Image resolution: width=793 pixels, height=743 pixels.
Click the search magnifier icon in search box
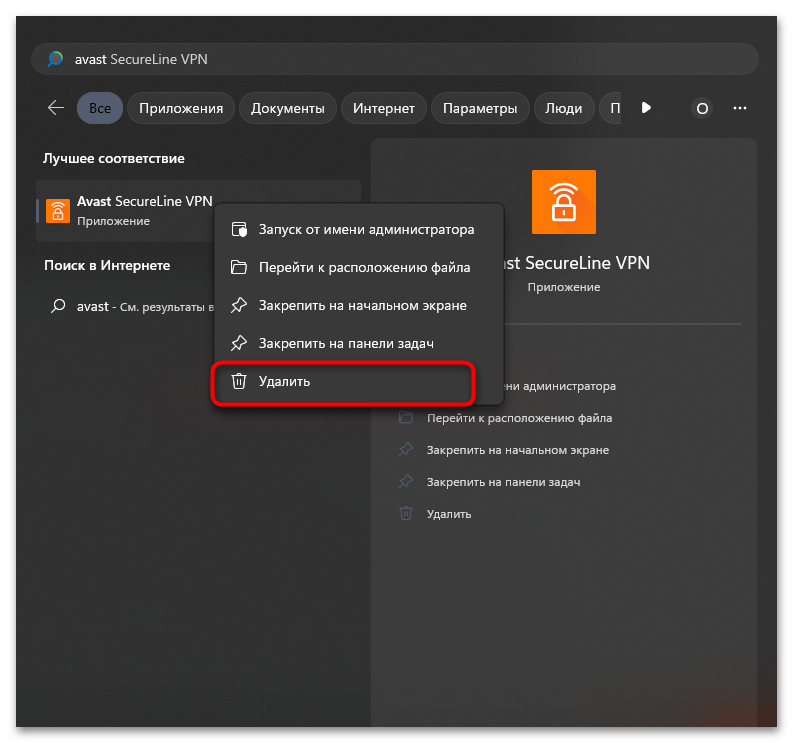[55, 59]
